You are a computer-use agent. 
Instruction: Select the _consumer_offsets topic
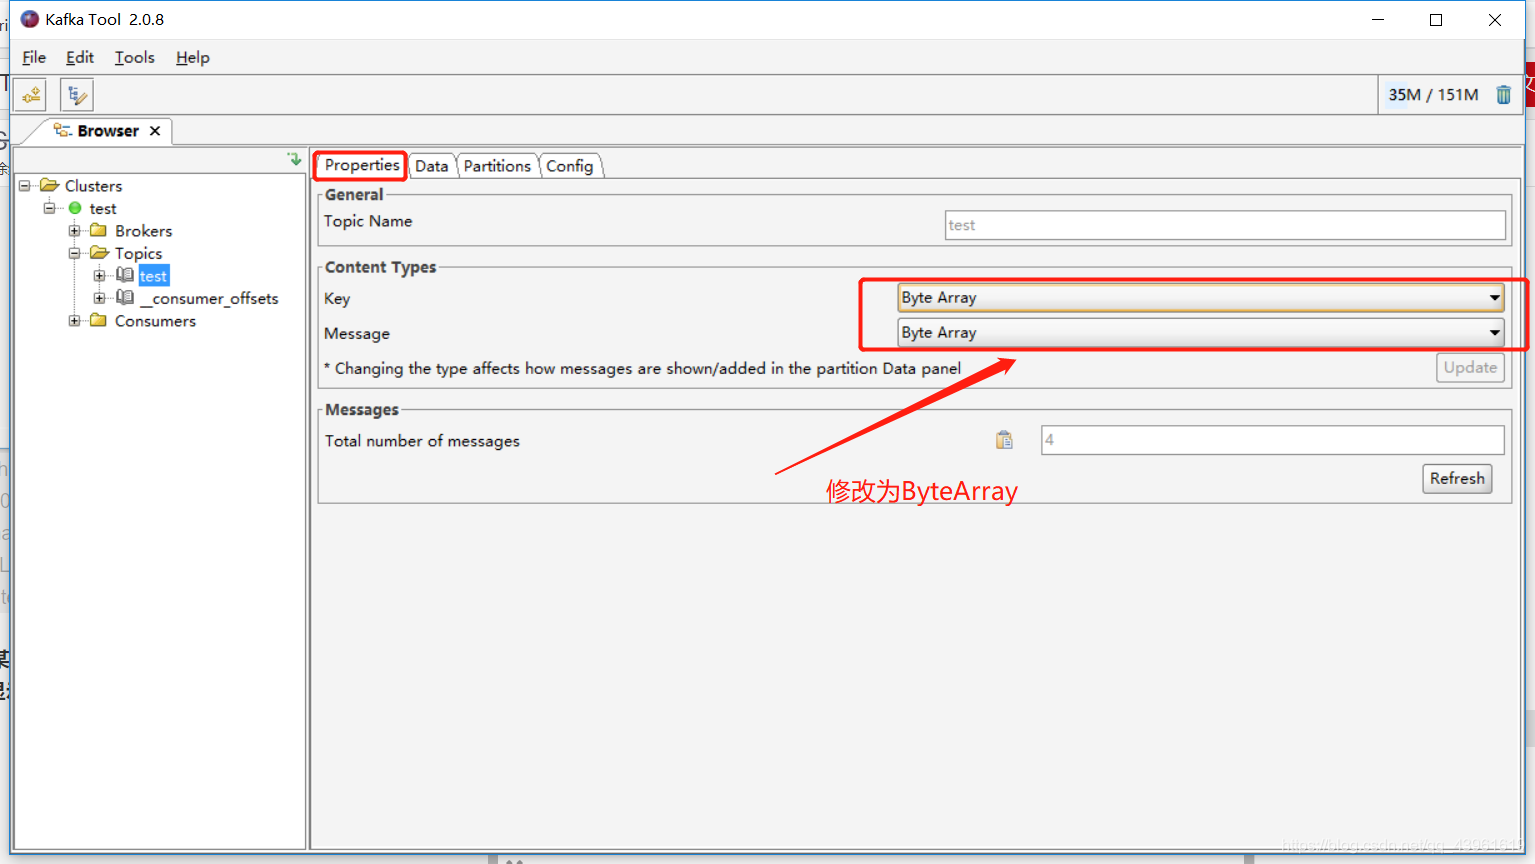[x=209, y=299]
